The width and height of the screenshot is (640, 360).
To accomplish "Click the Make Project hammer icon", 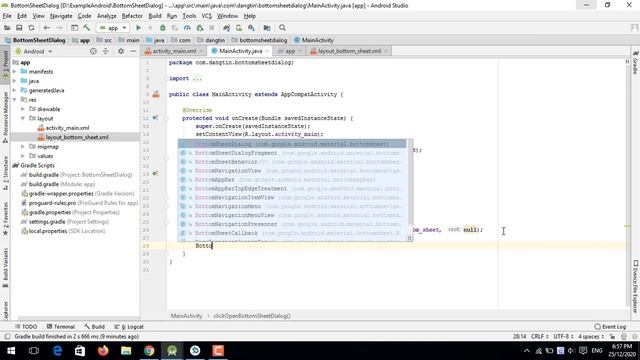I will pyautogui.click(x=87, y=28).
